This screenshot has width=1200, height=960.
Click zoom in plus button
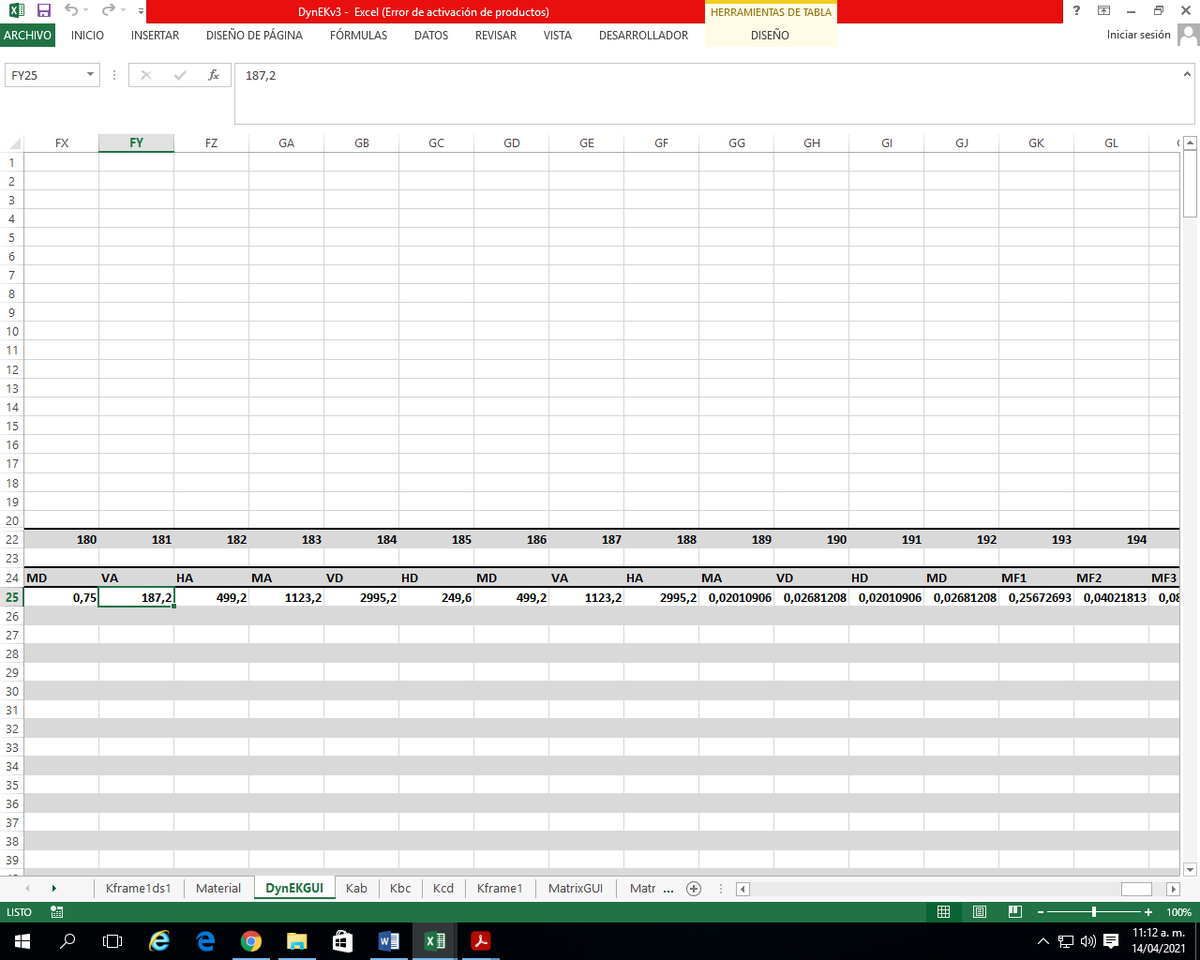(x=1148, y=912)
